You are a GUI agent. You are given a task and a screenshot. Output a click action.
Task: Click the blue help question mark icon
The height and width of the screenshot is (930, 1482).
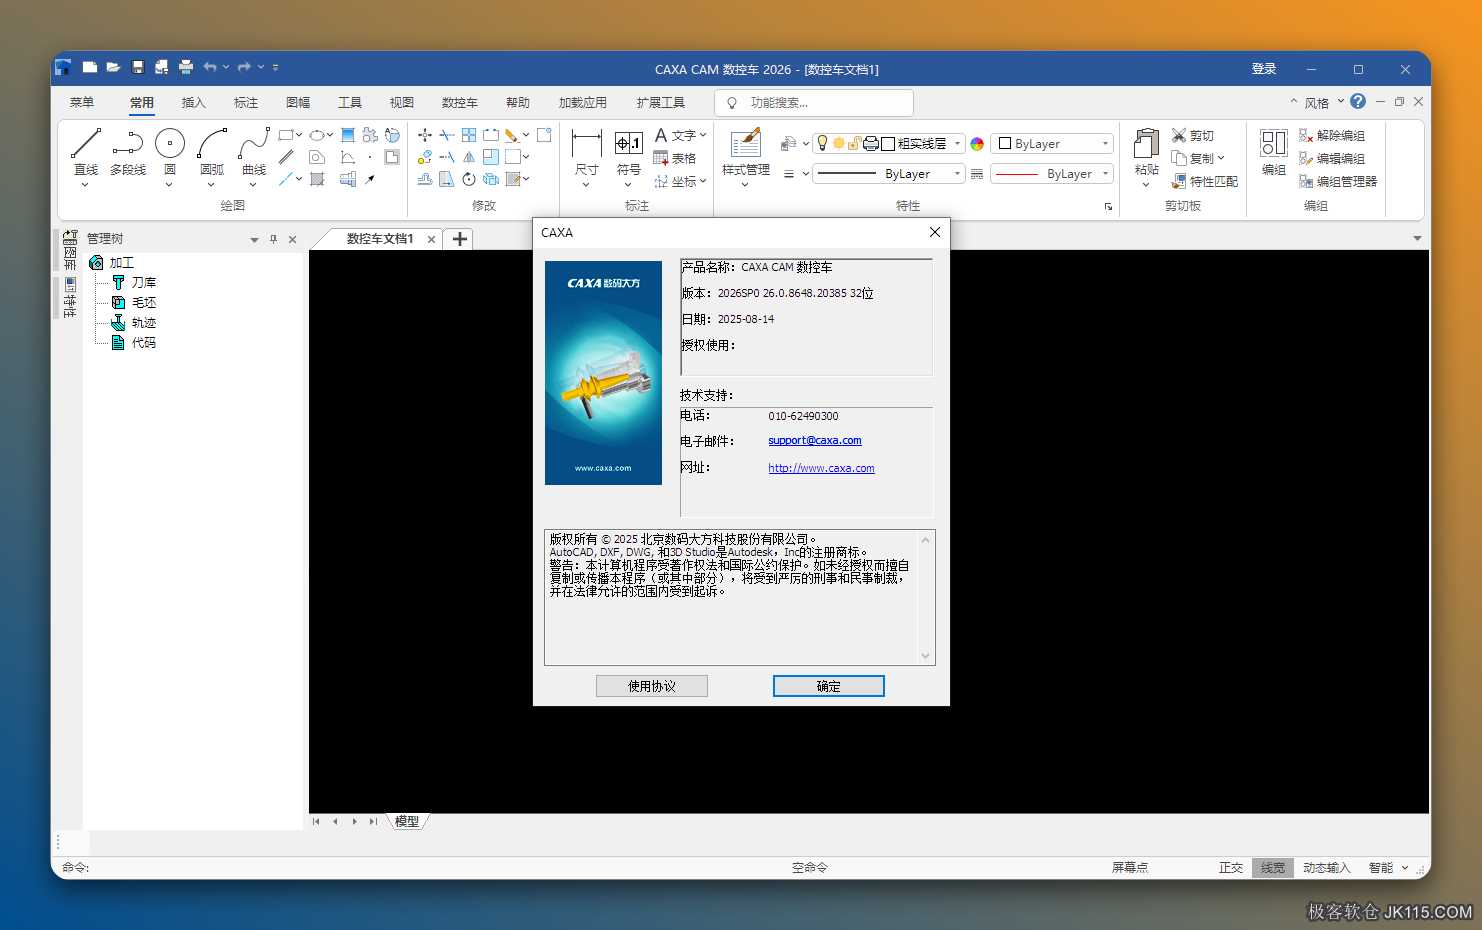point(1357,101)
